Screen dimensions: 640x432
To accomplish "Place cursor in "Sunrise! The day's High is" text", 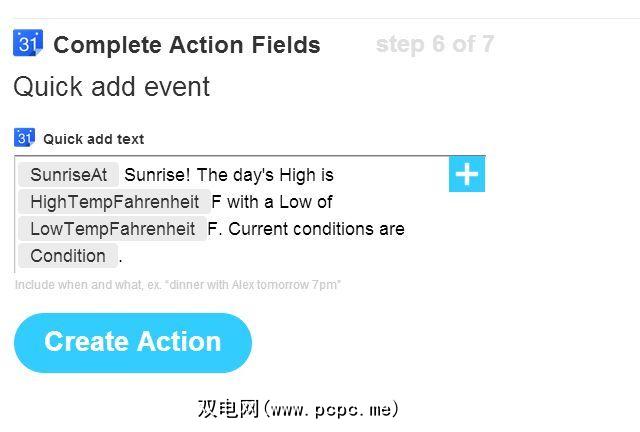I will [x=229, y=175].
